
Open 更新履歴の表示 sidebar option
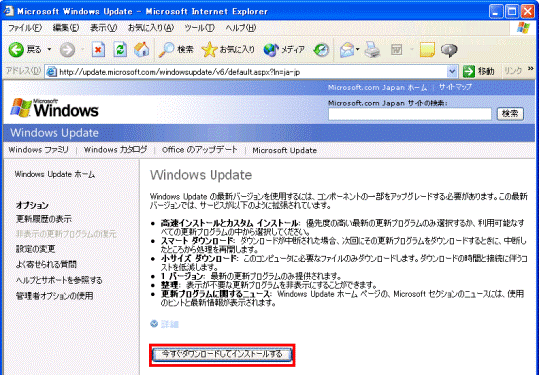click(44, 219)
